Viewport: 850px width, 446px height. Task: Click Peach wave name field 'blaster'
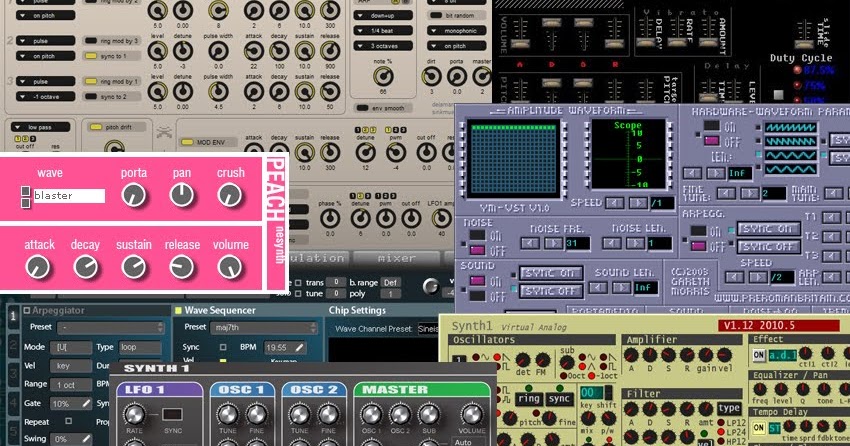[68, 196]
